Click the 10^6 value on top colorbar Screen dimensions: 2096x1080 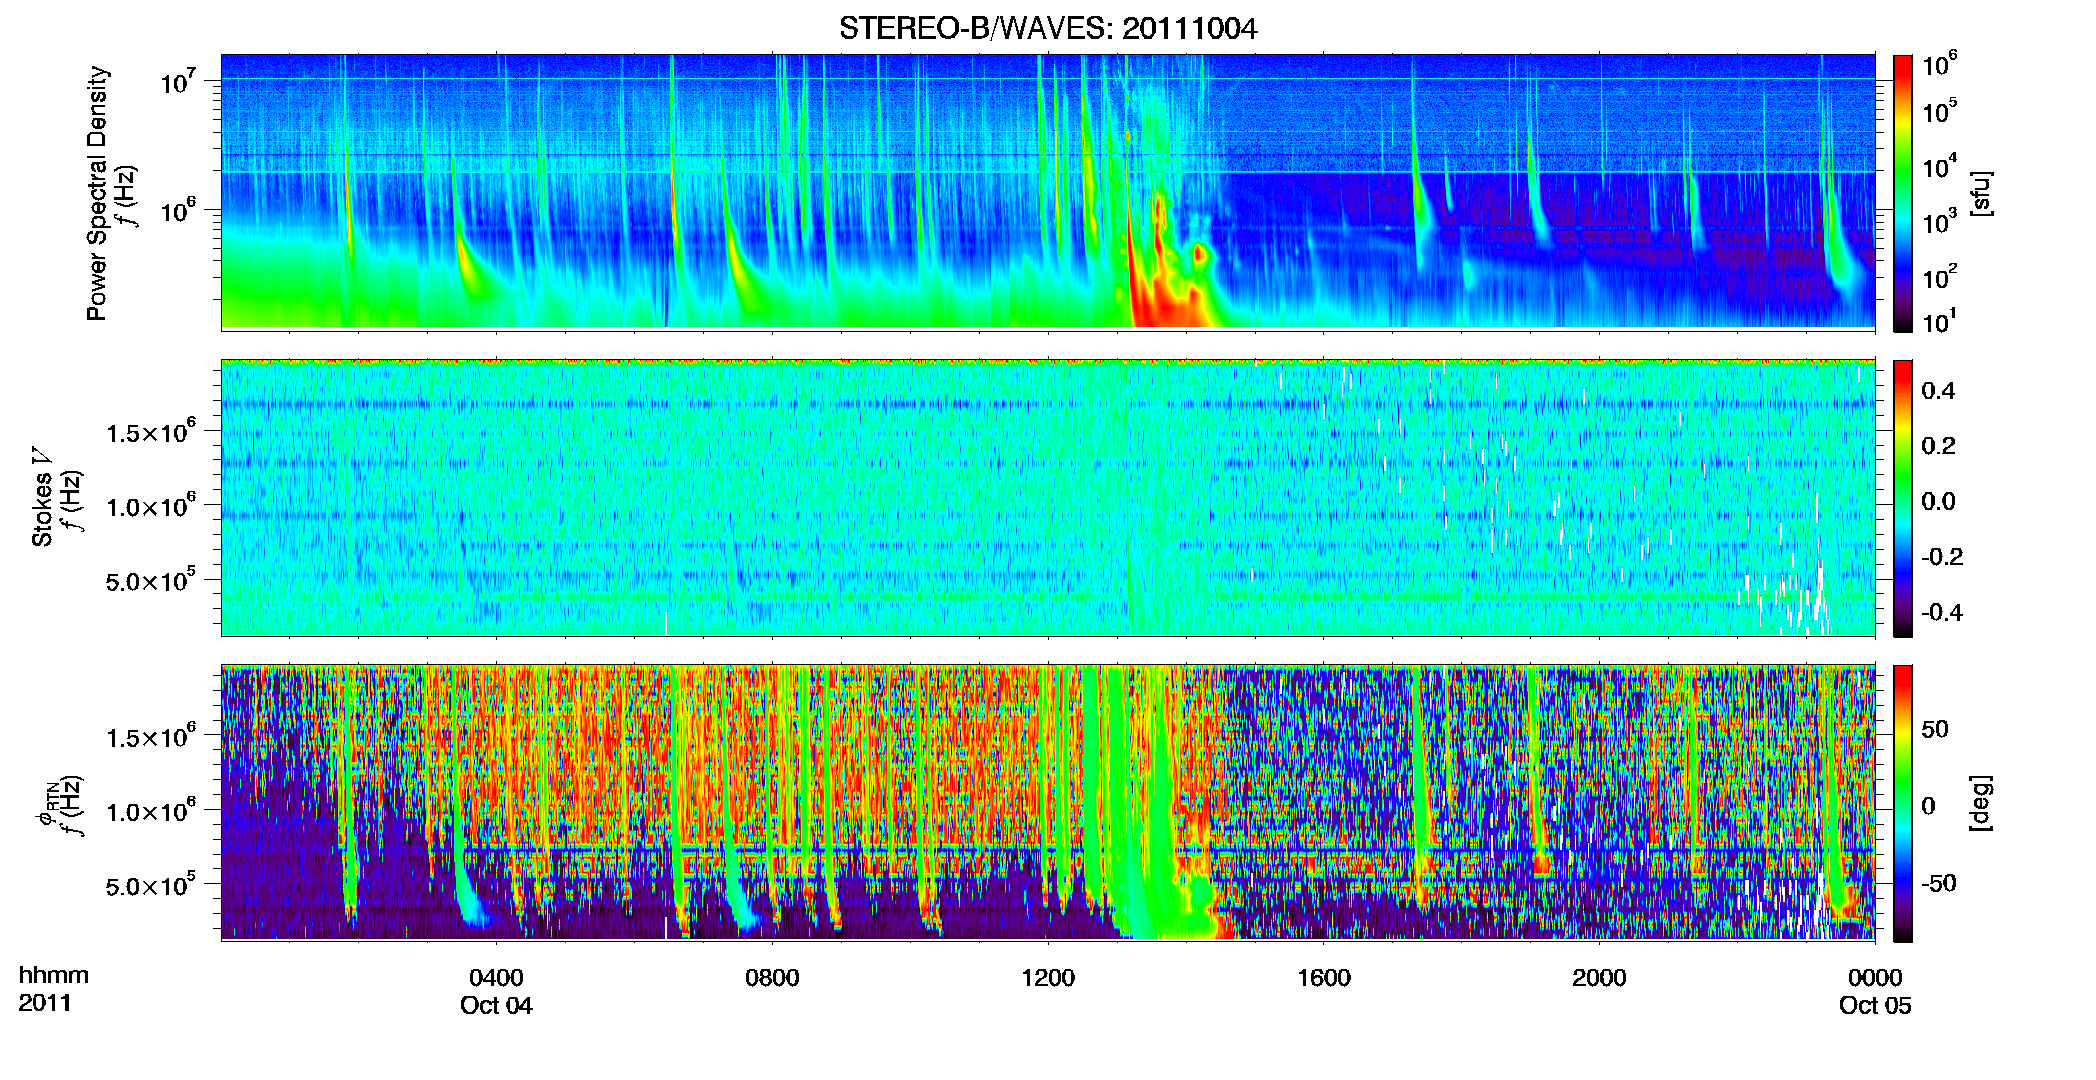click(1941, 66)
